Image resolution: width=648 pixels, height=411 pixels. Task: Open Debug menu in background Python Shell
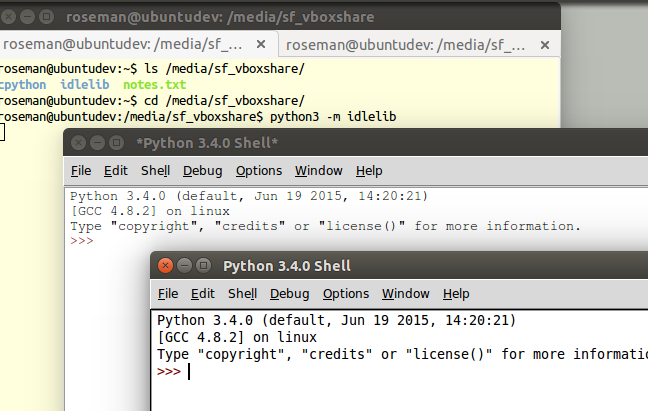tap(202, 171)
